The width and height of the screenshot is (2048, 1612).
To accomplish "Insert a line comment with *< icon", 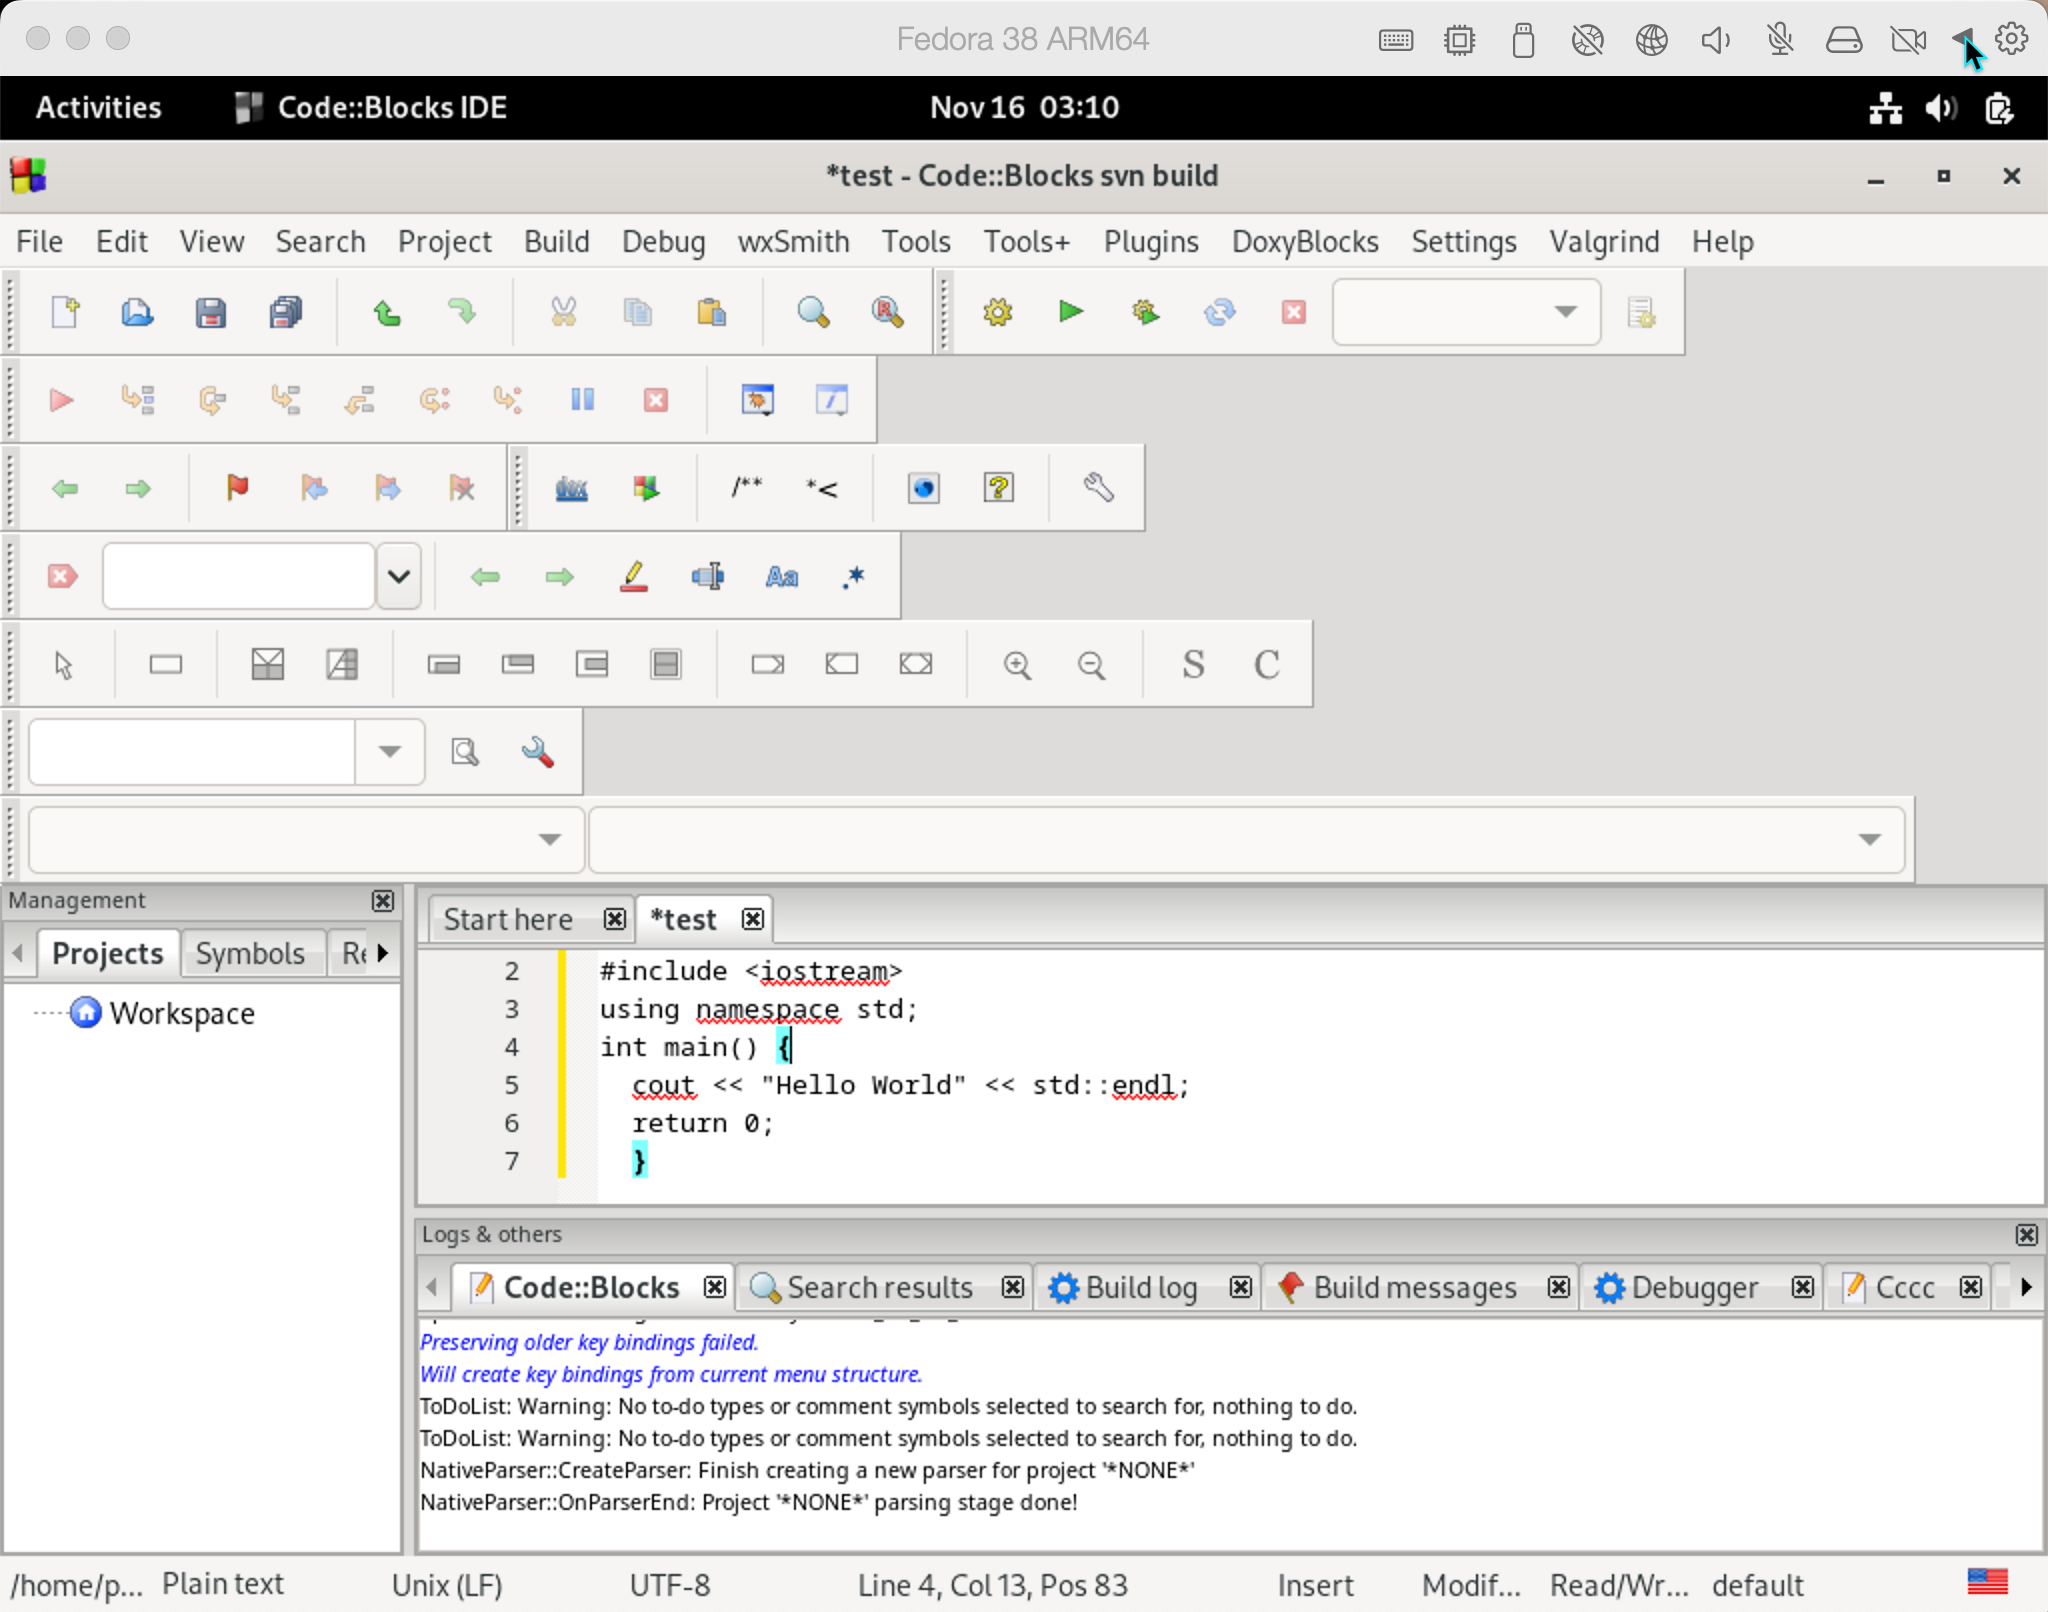I will point(821,488).
